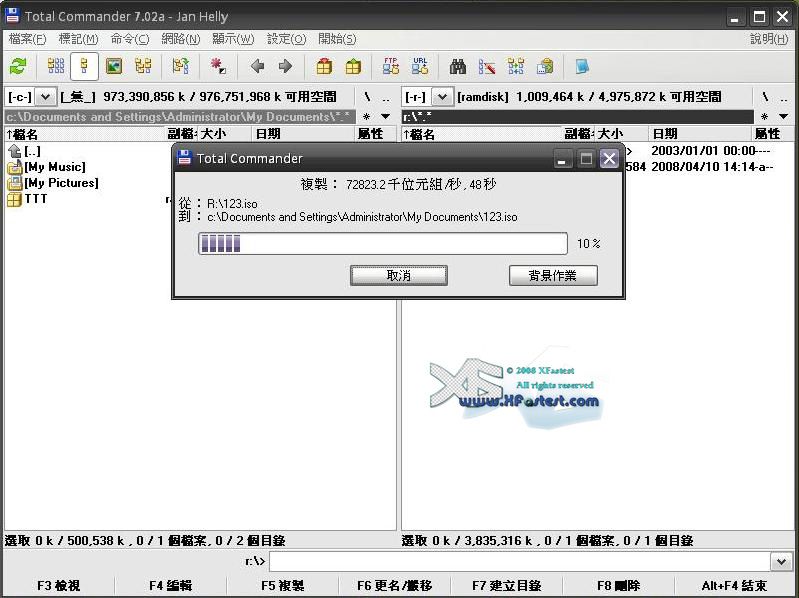Click the blue notepad toolbar icon

coord(582,66)
